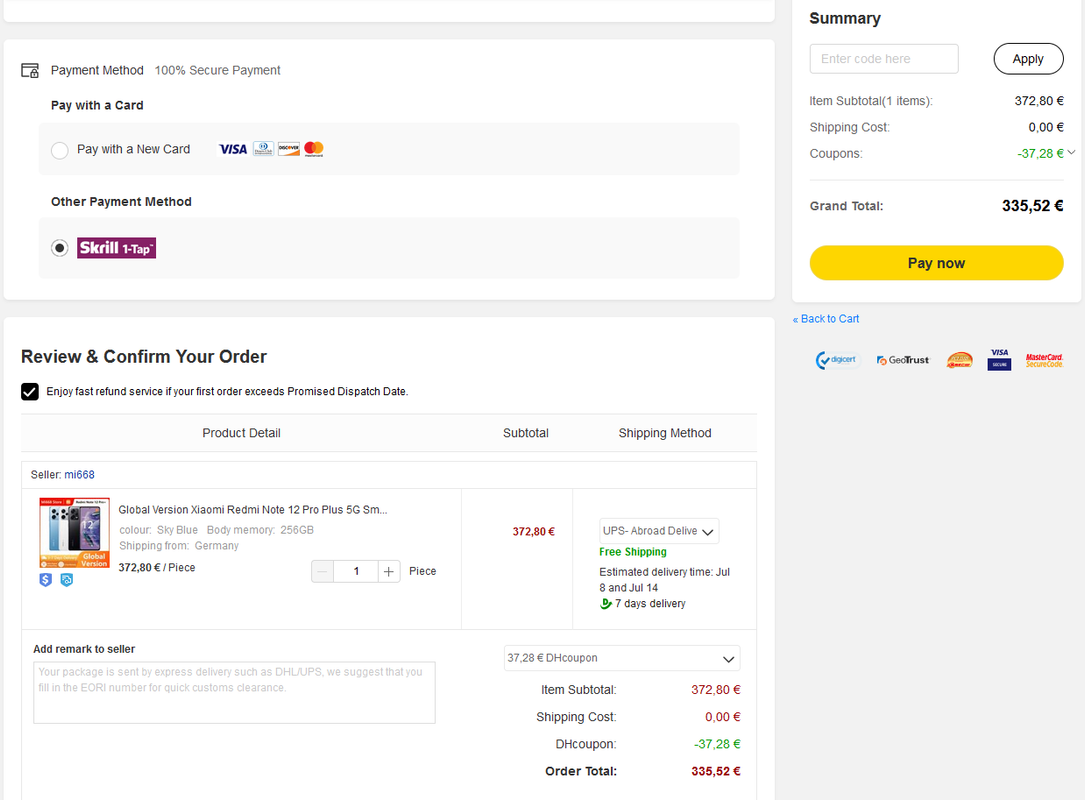This screenshot has height=800, width=1085.
Task: Select the Skrill 1-Tap radio button
Action: tap(60, 248)
